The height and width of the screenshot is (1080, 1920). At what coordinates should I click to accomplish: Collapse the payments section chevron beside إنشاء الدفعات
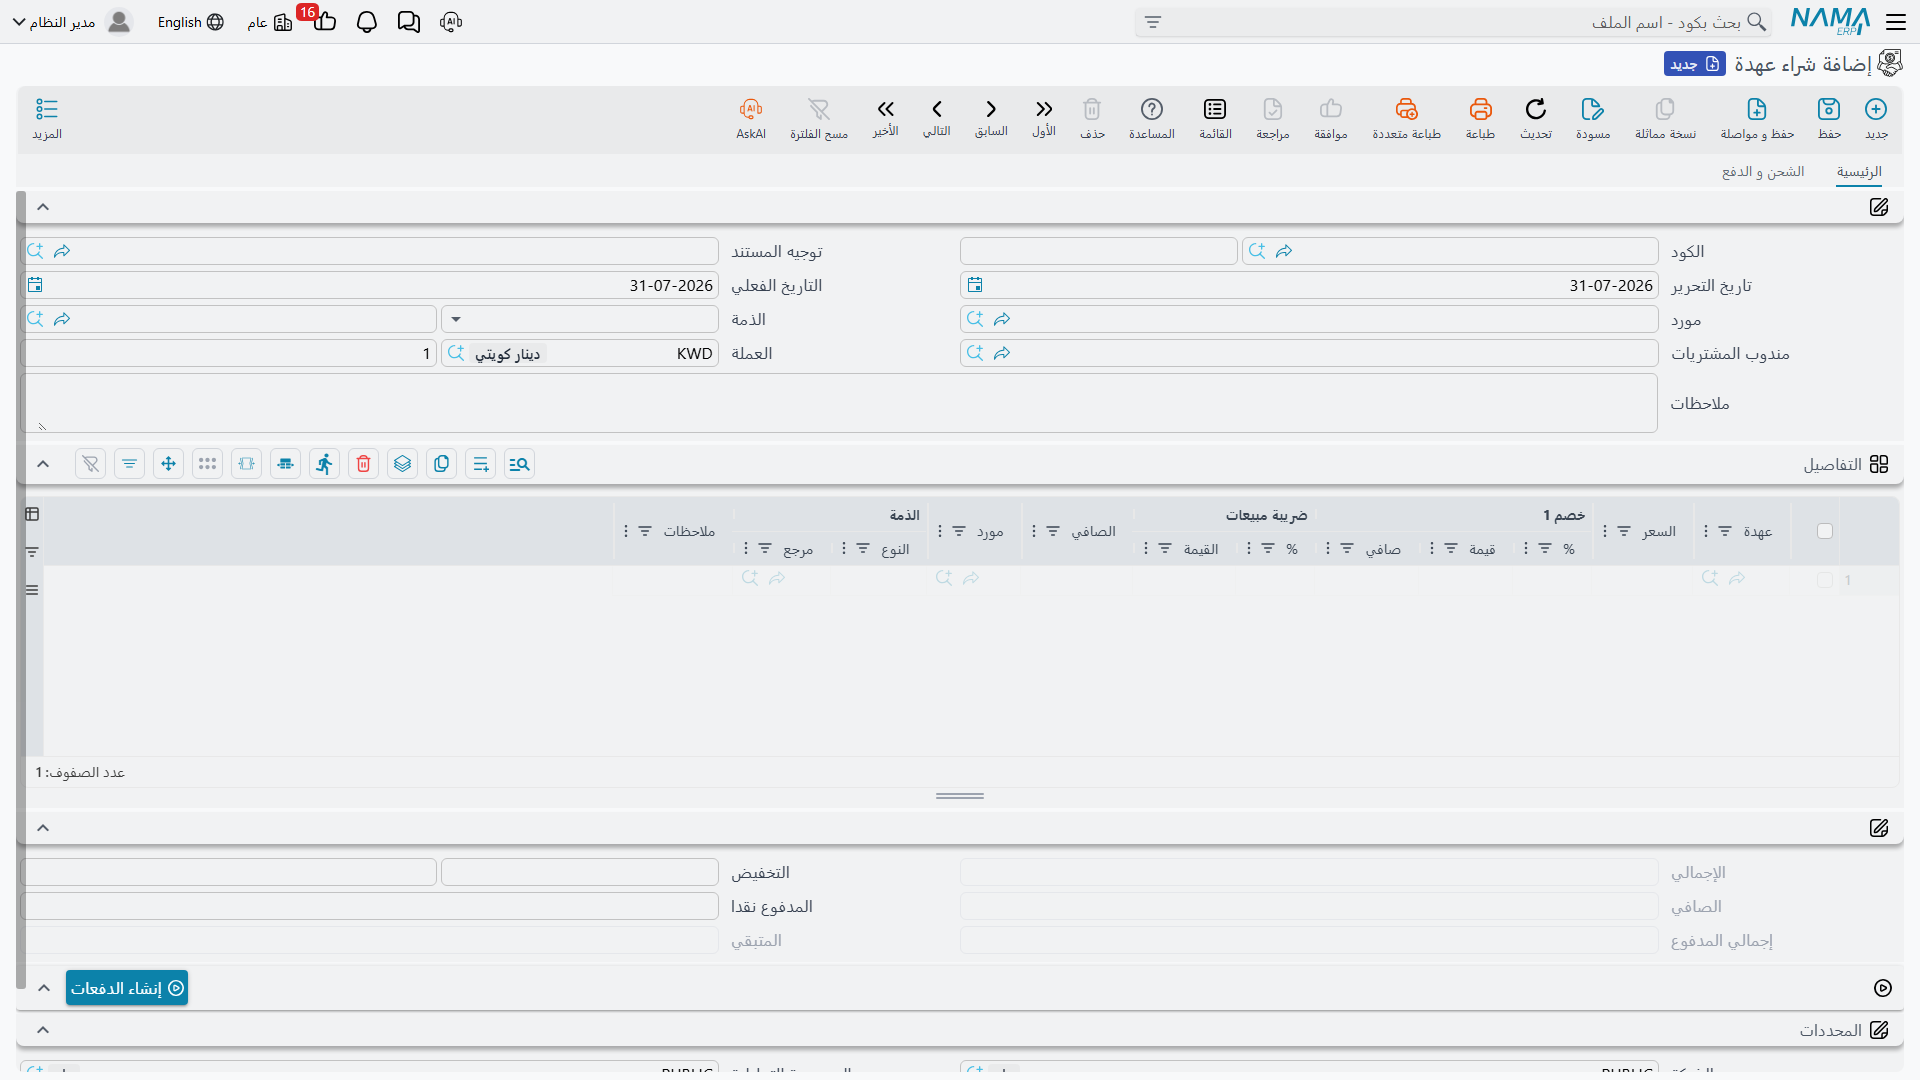click(44, 988)
